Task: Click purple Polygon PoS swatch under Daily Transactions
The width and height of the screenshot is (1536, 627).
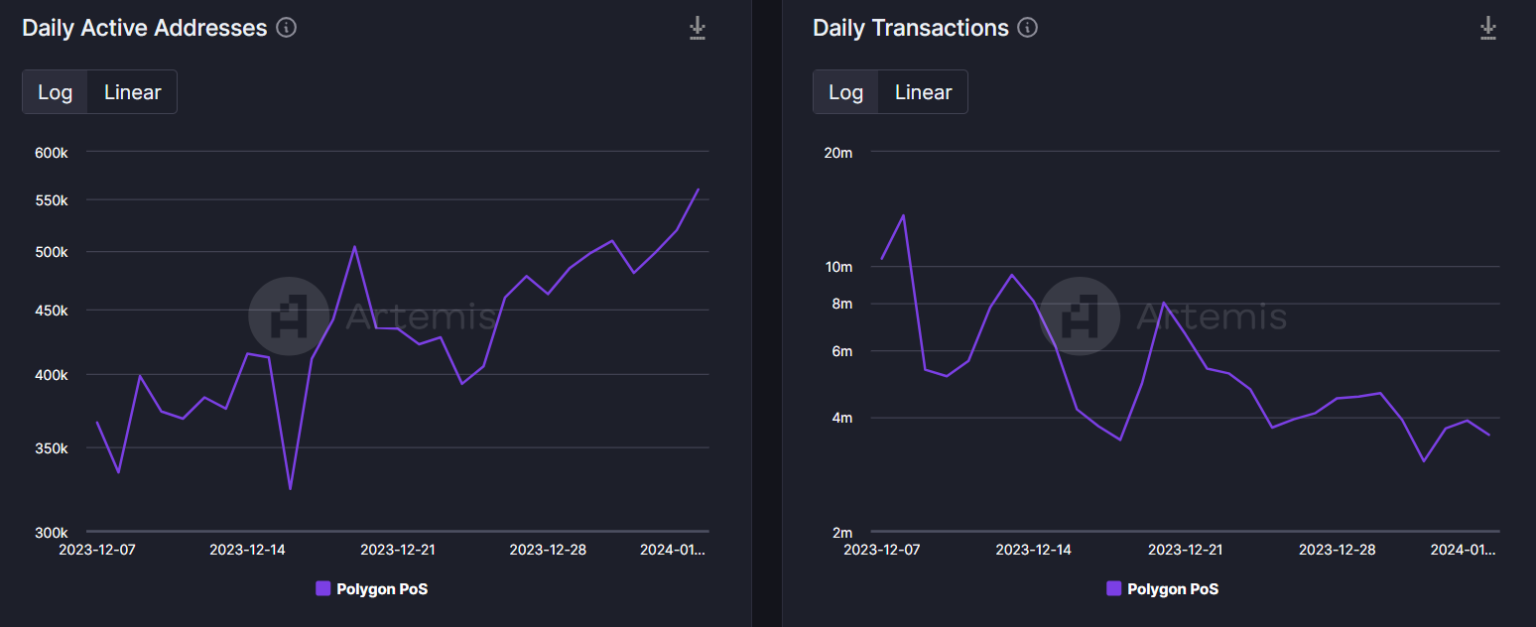Action: tap(1114, 589)
